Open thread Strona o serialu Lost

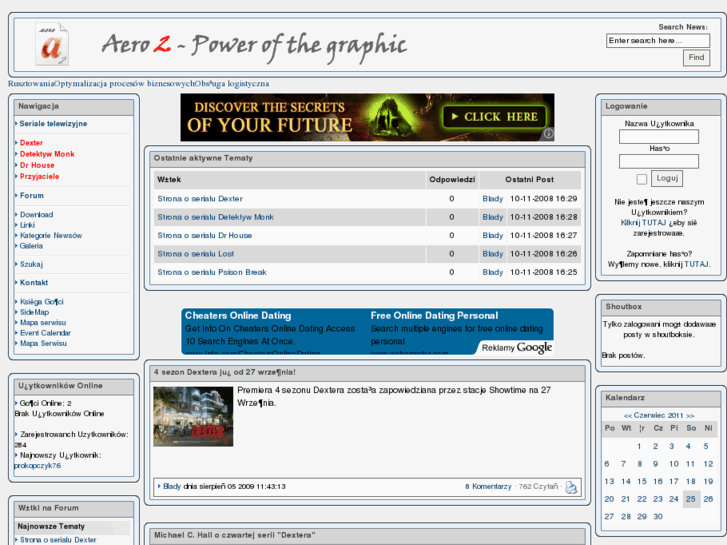195,254
